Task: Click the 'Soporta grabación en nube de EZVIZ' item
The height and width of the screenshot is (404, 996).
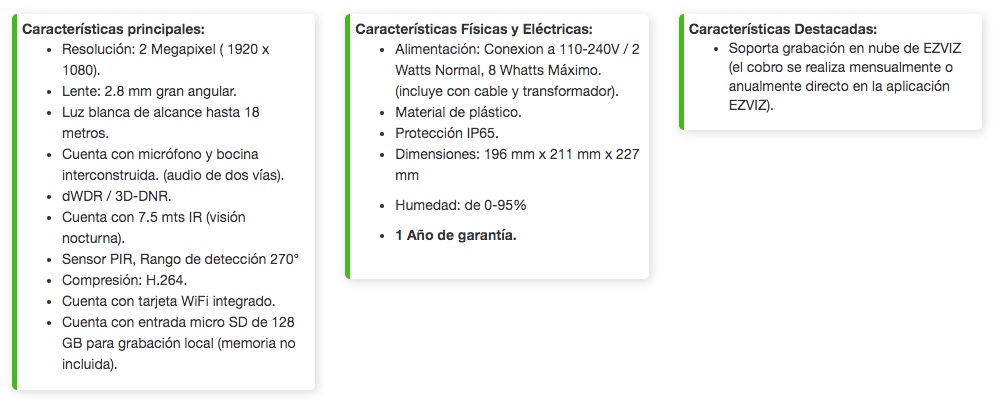Action: click(x=845, y=77)
